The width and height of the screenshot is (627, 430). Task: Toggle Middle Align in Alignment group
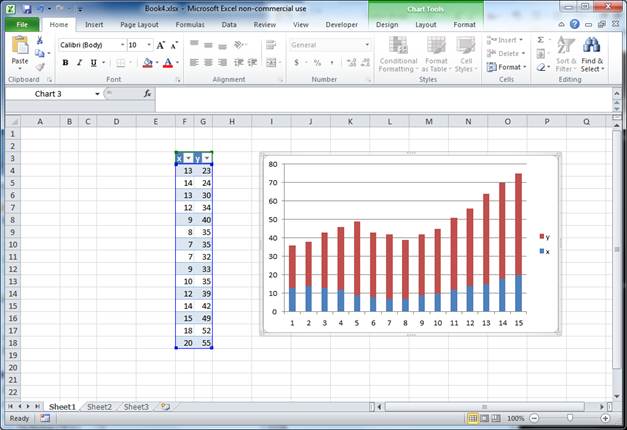(208, 45)
